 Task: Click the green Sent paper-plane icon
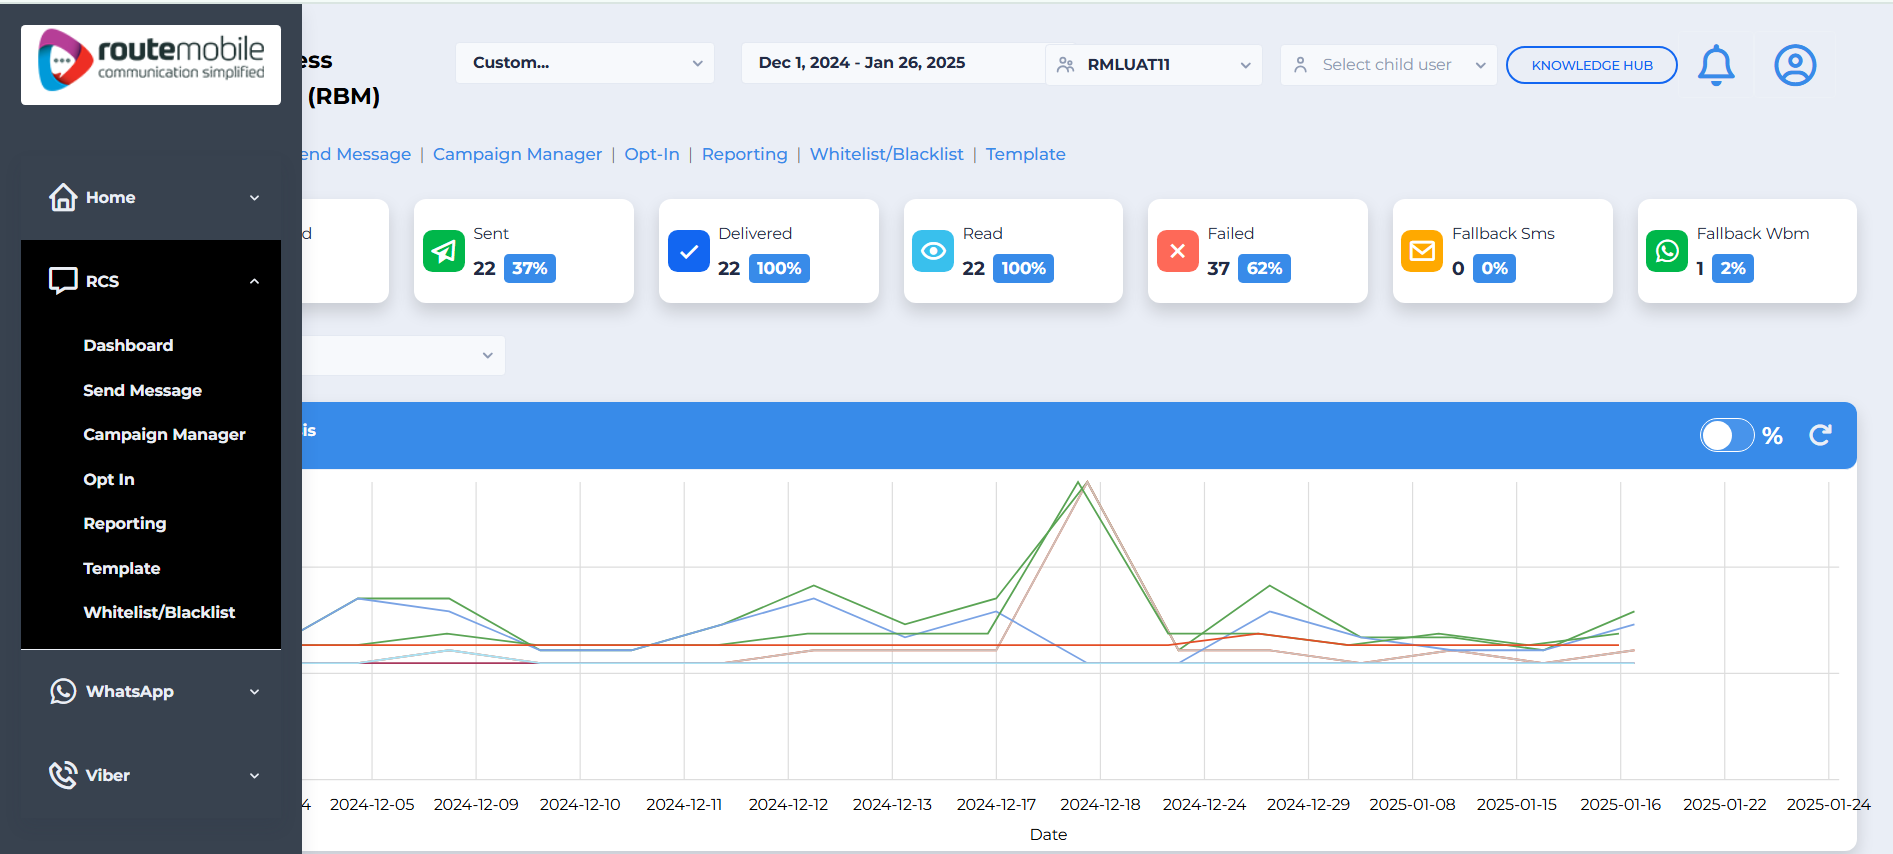(x=444, y=251)
